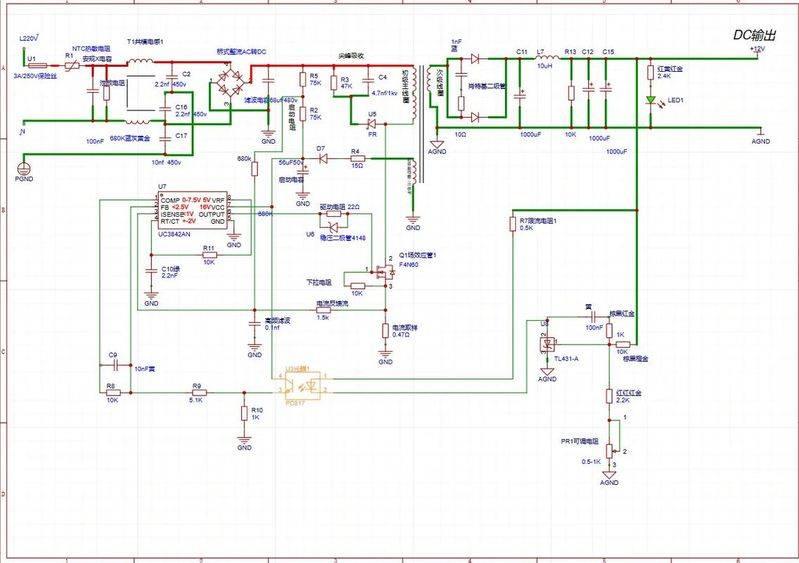799x563 pixels.
Task: Click the '10uH' value text
Action: (545, 66)
